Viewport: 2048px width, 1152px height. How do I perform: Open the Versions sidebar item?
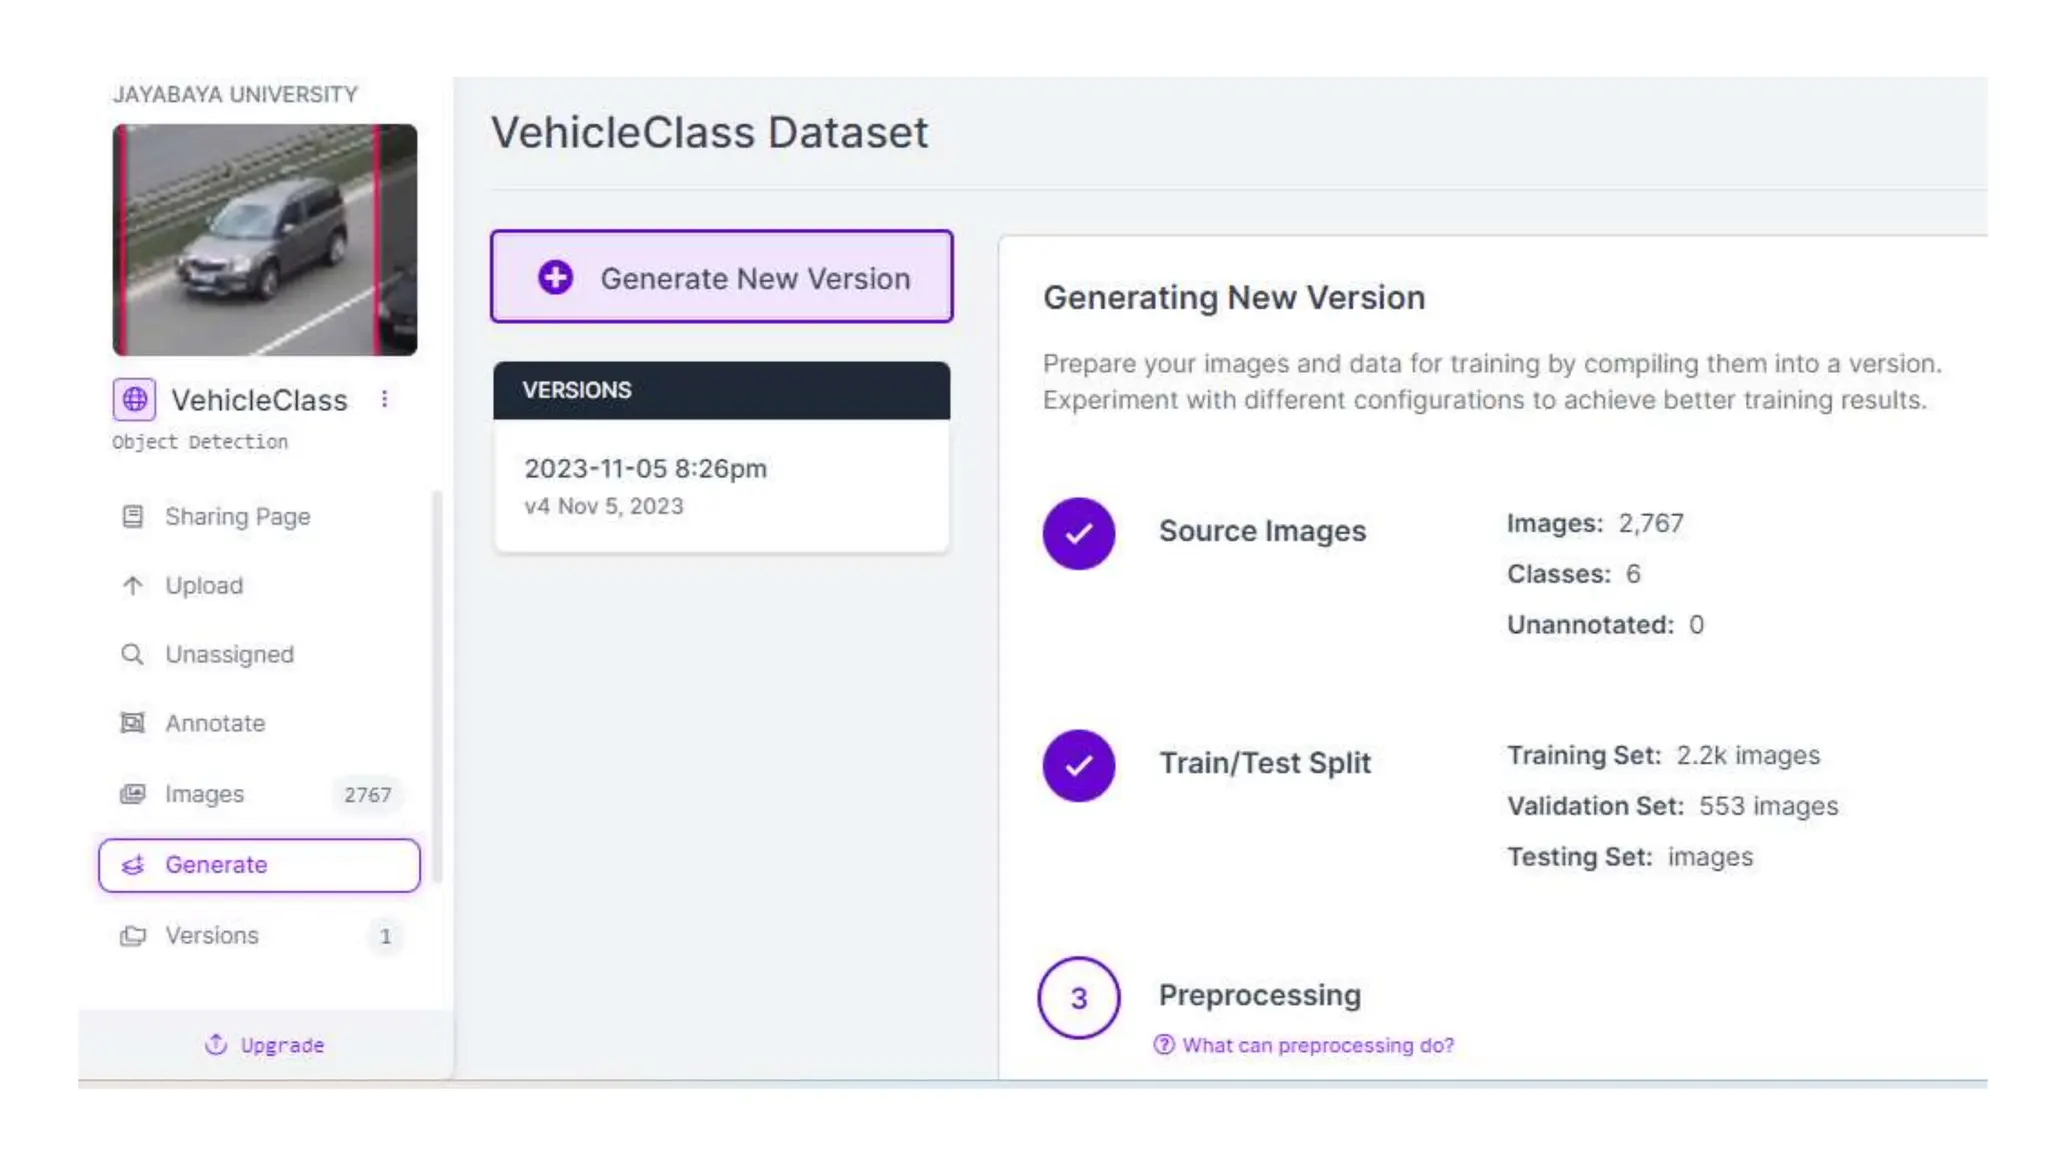point(212,936)
